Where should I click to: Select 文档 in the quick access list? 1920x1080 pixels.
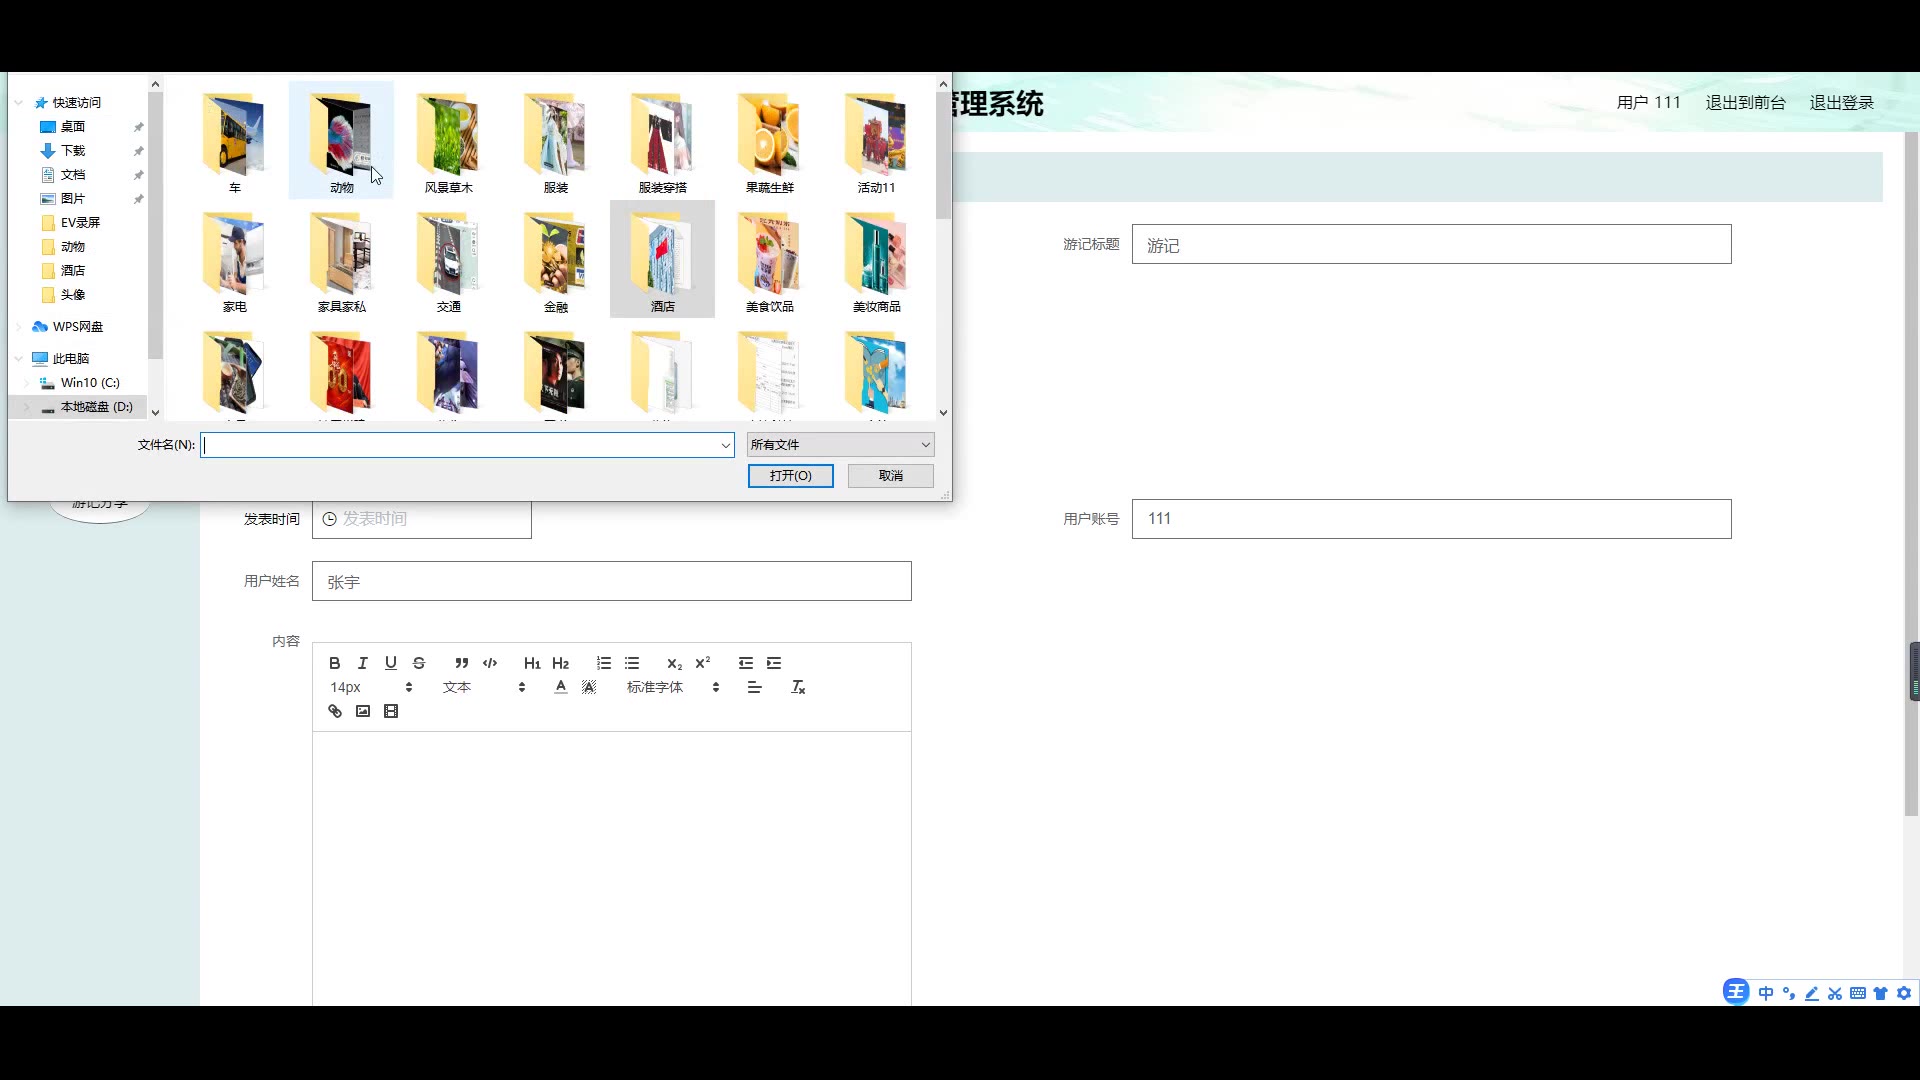tap(73, 174)
